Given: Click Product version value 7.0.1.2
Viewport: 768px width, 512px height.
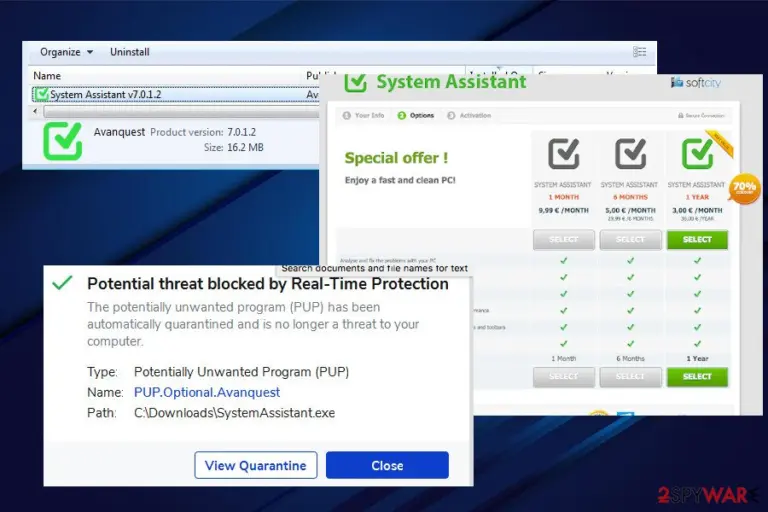Looking at the screenshot, I should coord(241,132).
